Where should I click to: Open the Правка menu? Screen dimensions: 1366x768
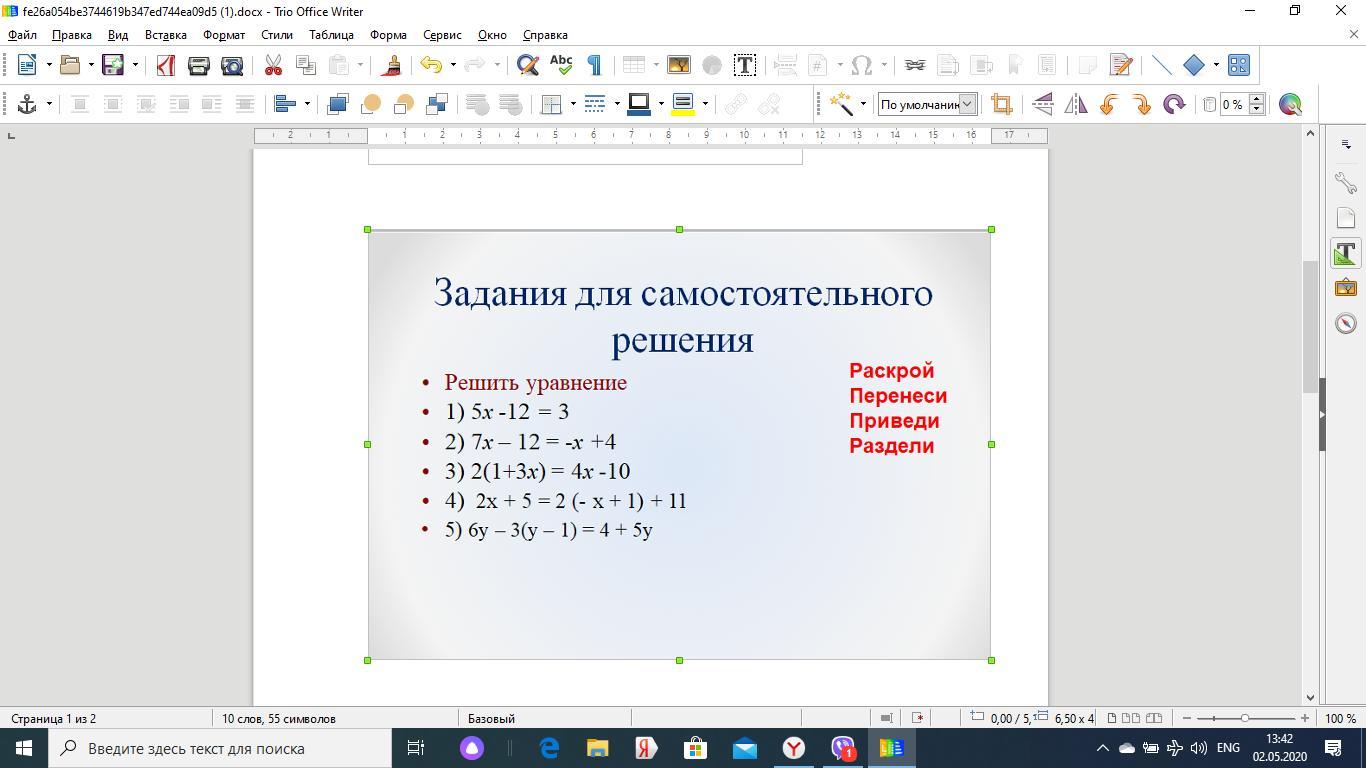tap(72, 35)
